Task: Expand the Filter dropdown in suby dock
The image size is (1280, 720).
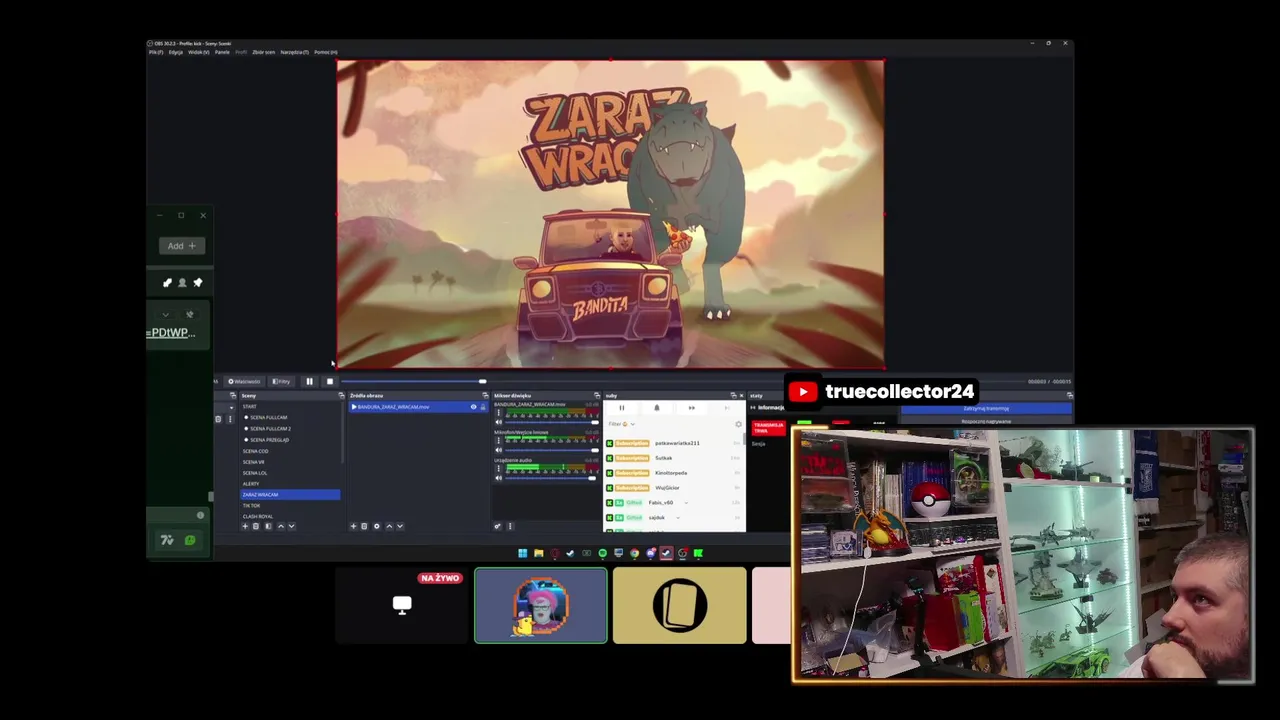Action: 622,424
